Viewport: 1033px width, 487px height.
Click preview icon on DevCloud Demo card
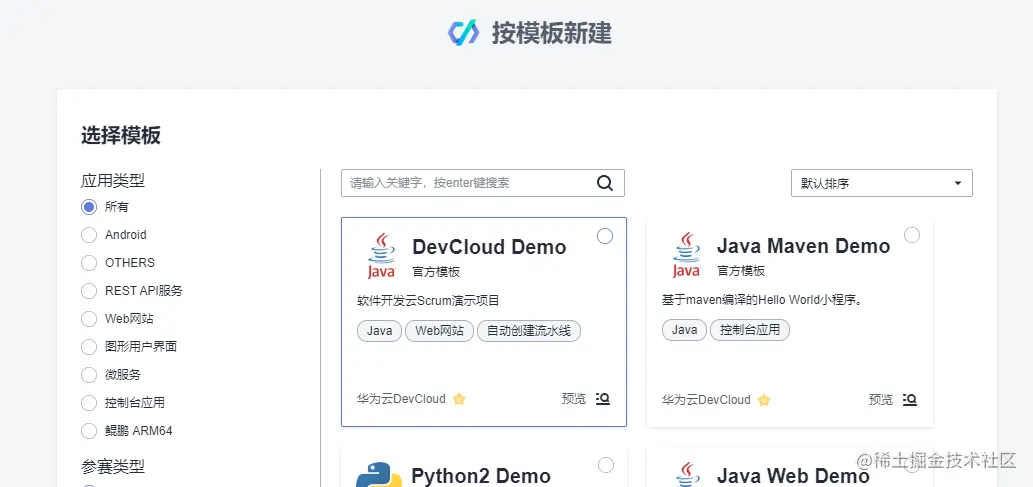click(603, 399)
